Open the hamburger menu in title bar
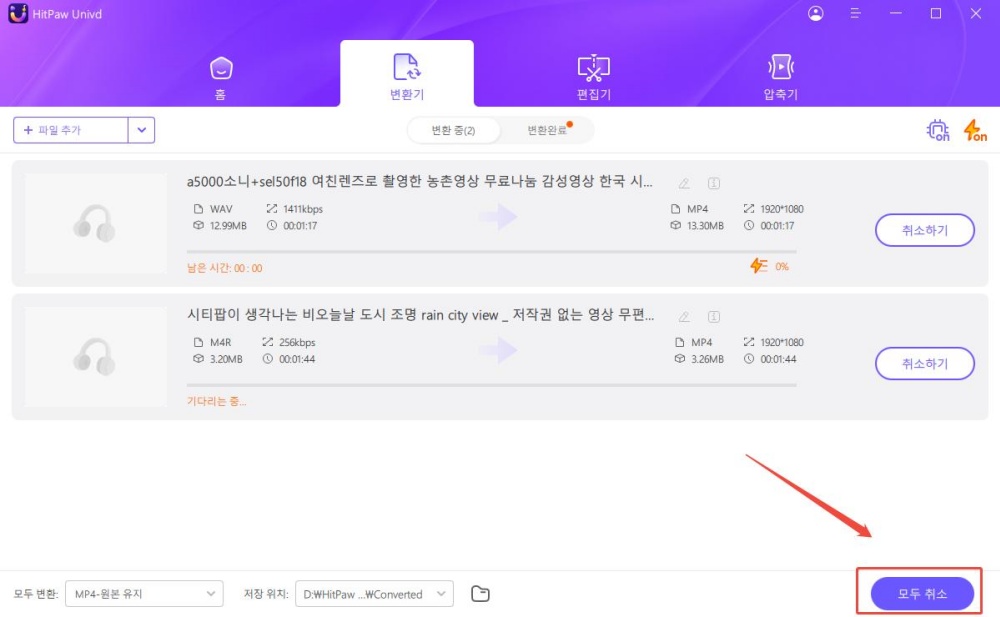The height and width of the screenshot is (617, 1000). pos(855,13)
